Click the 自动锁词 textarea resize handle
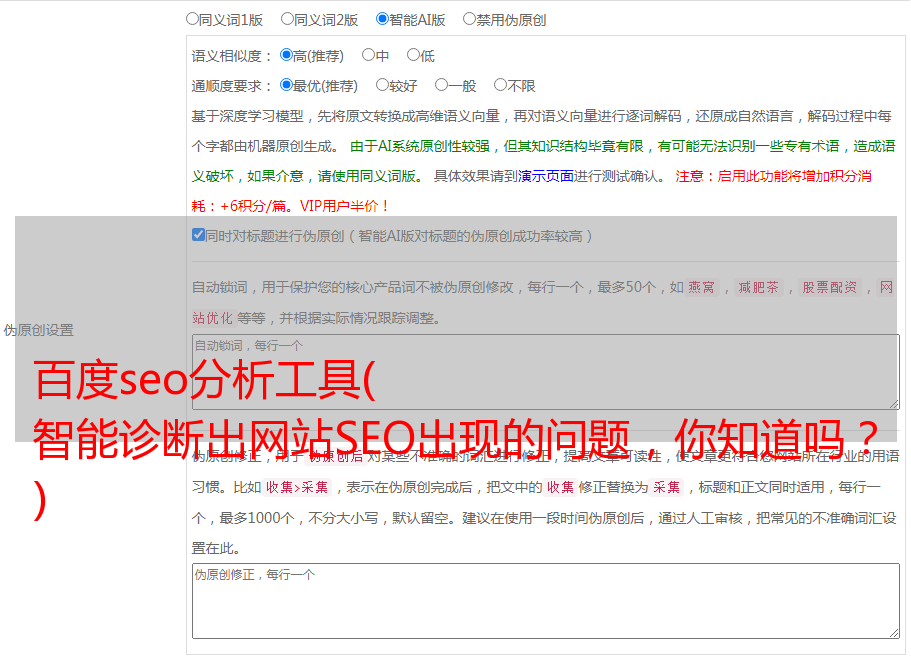Screen dimensions: 911x658 pos(894,404)
